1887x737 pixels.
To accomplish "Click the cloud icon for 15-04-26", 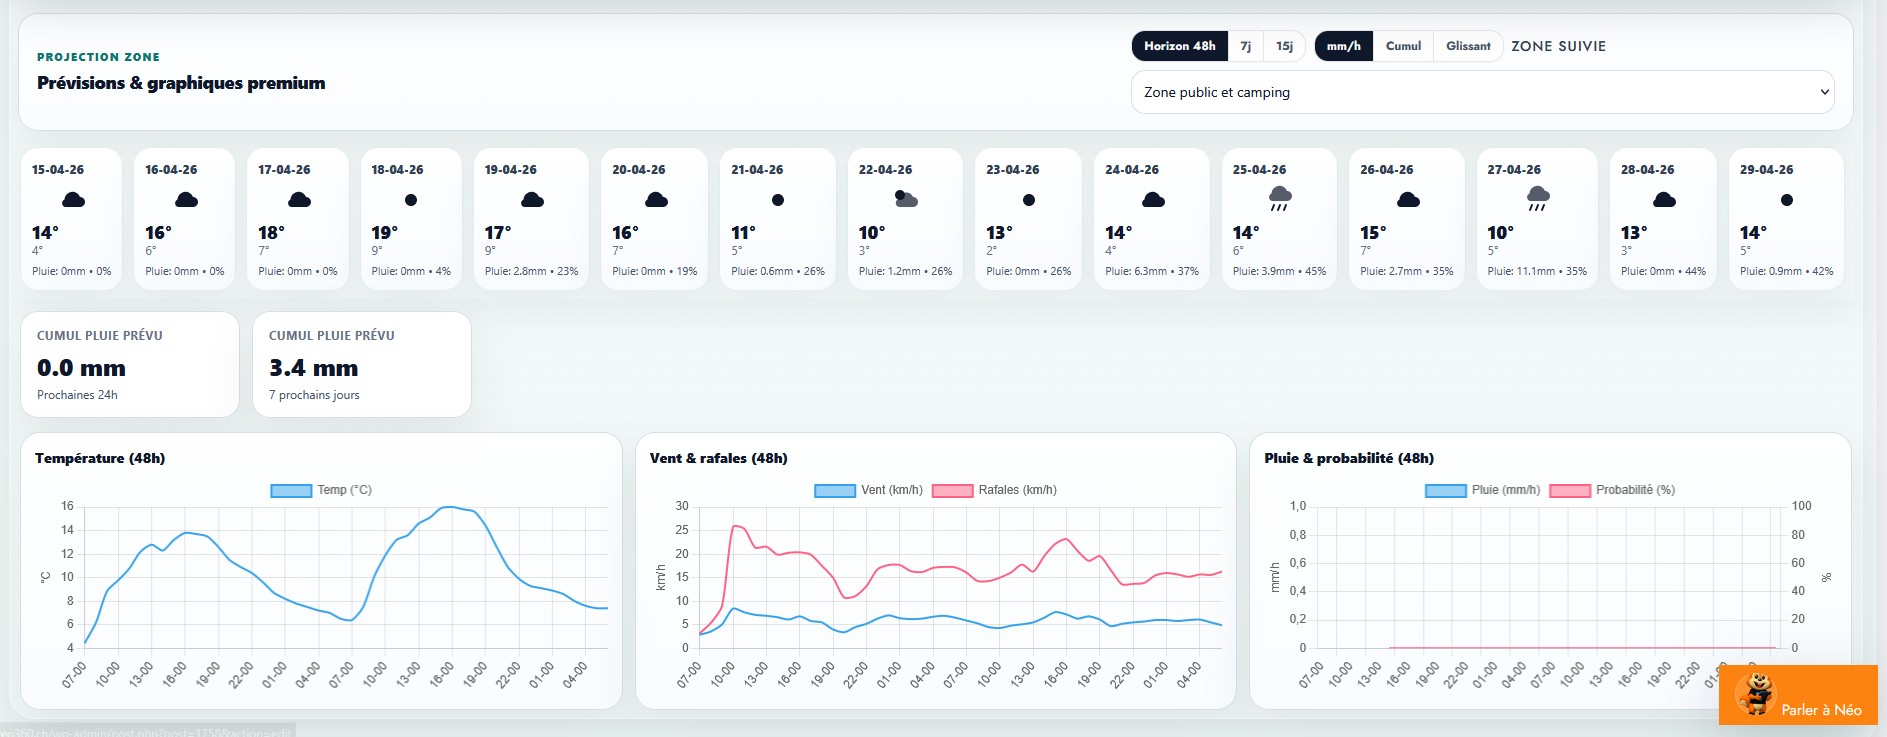I will (73, 200).
